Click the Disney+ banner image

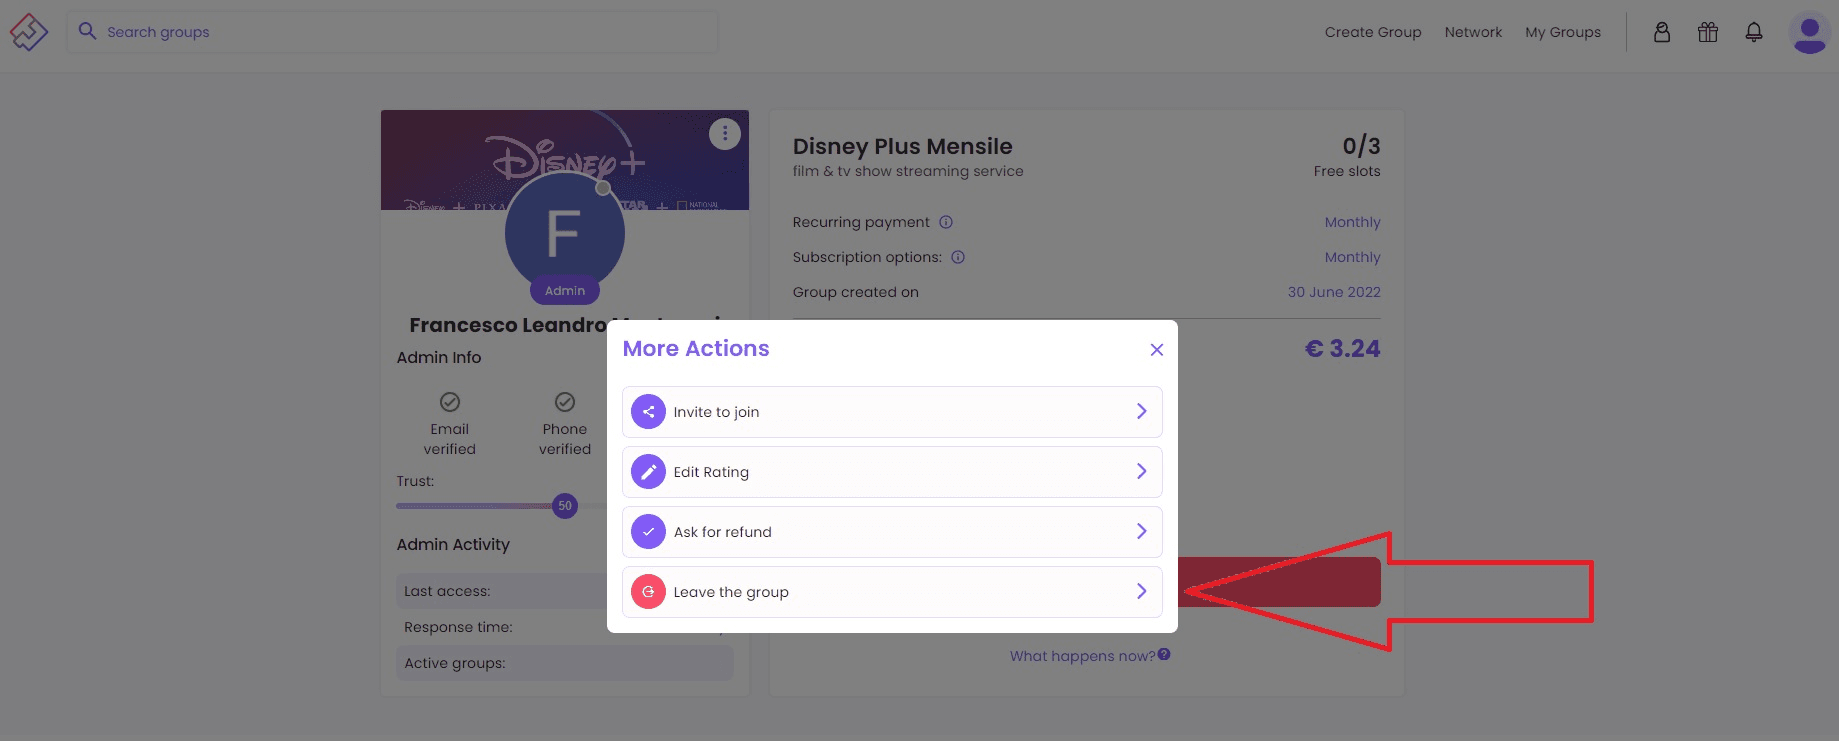[565, 160]
